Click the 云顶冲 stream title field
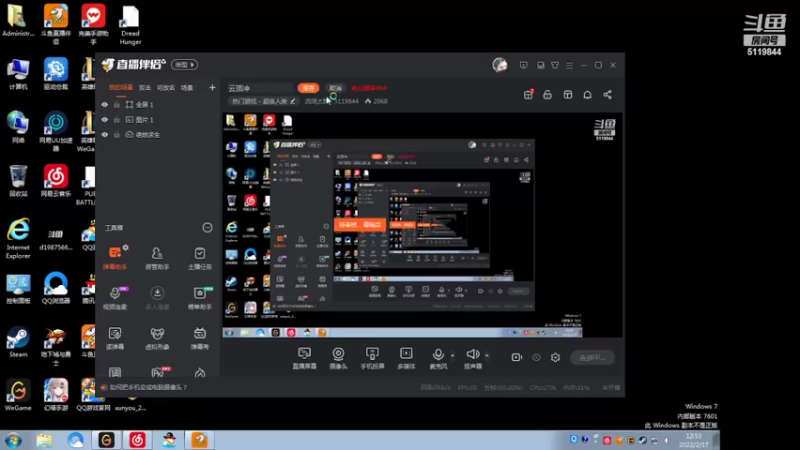This screenshot has width=800, height=450. [259, 88]
